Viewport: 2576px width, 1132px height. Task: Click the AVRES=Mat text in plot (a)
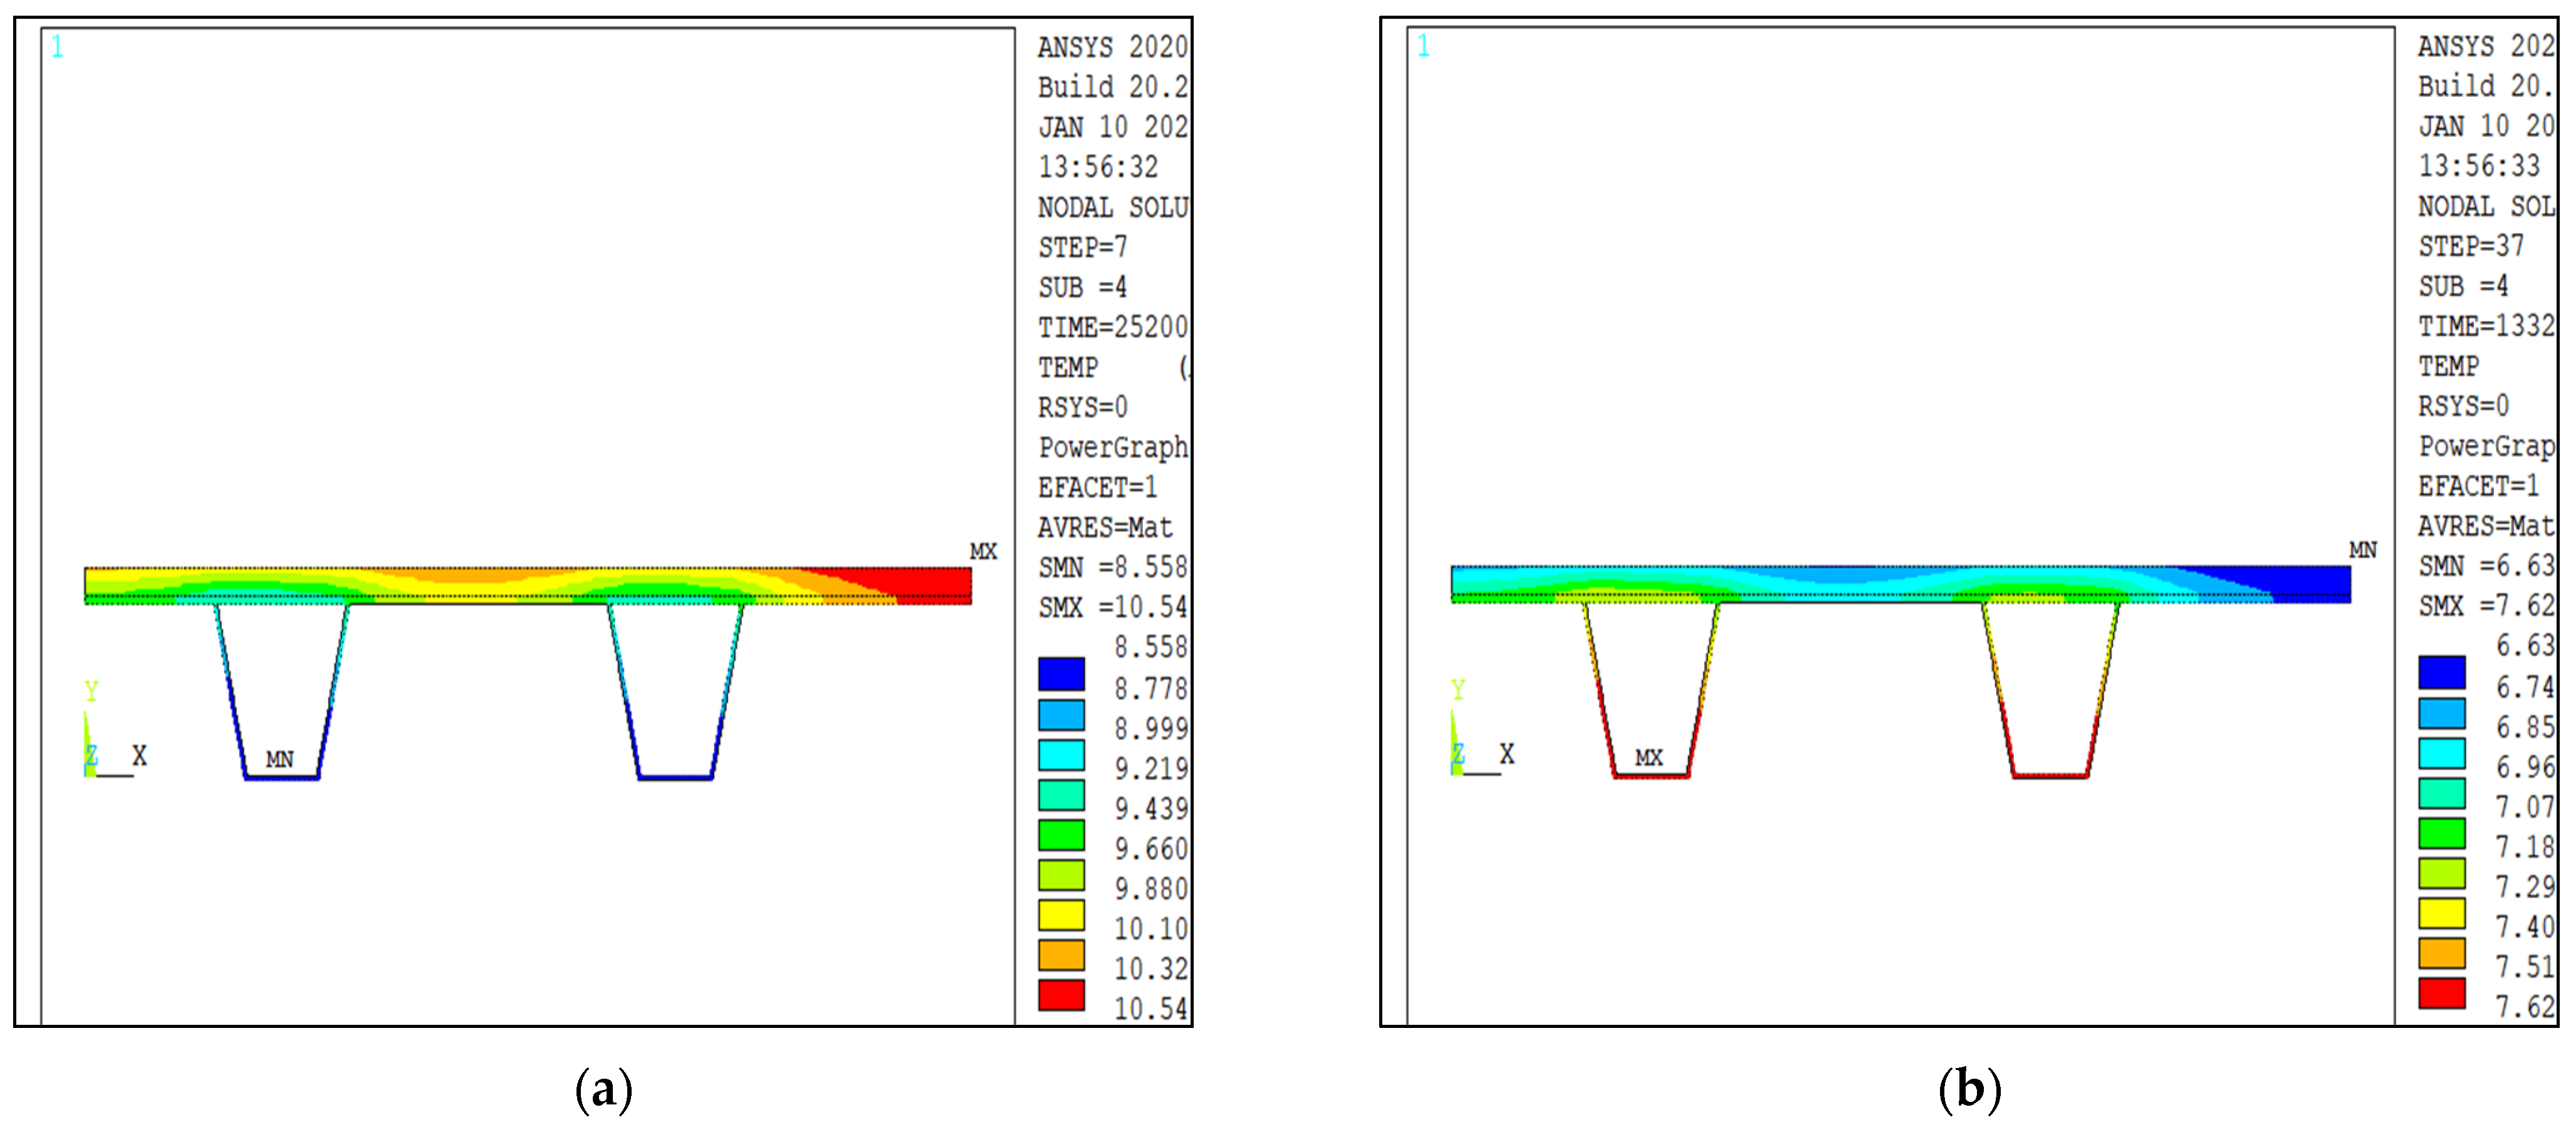(1105, 527)
